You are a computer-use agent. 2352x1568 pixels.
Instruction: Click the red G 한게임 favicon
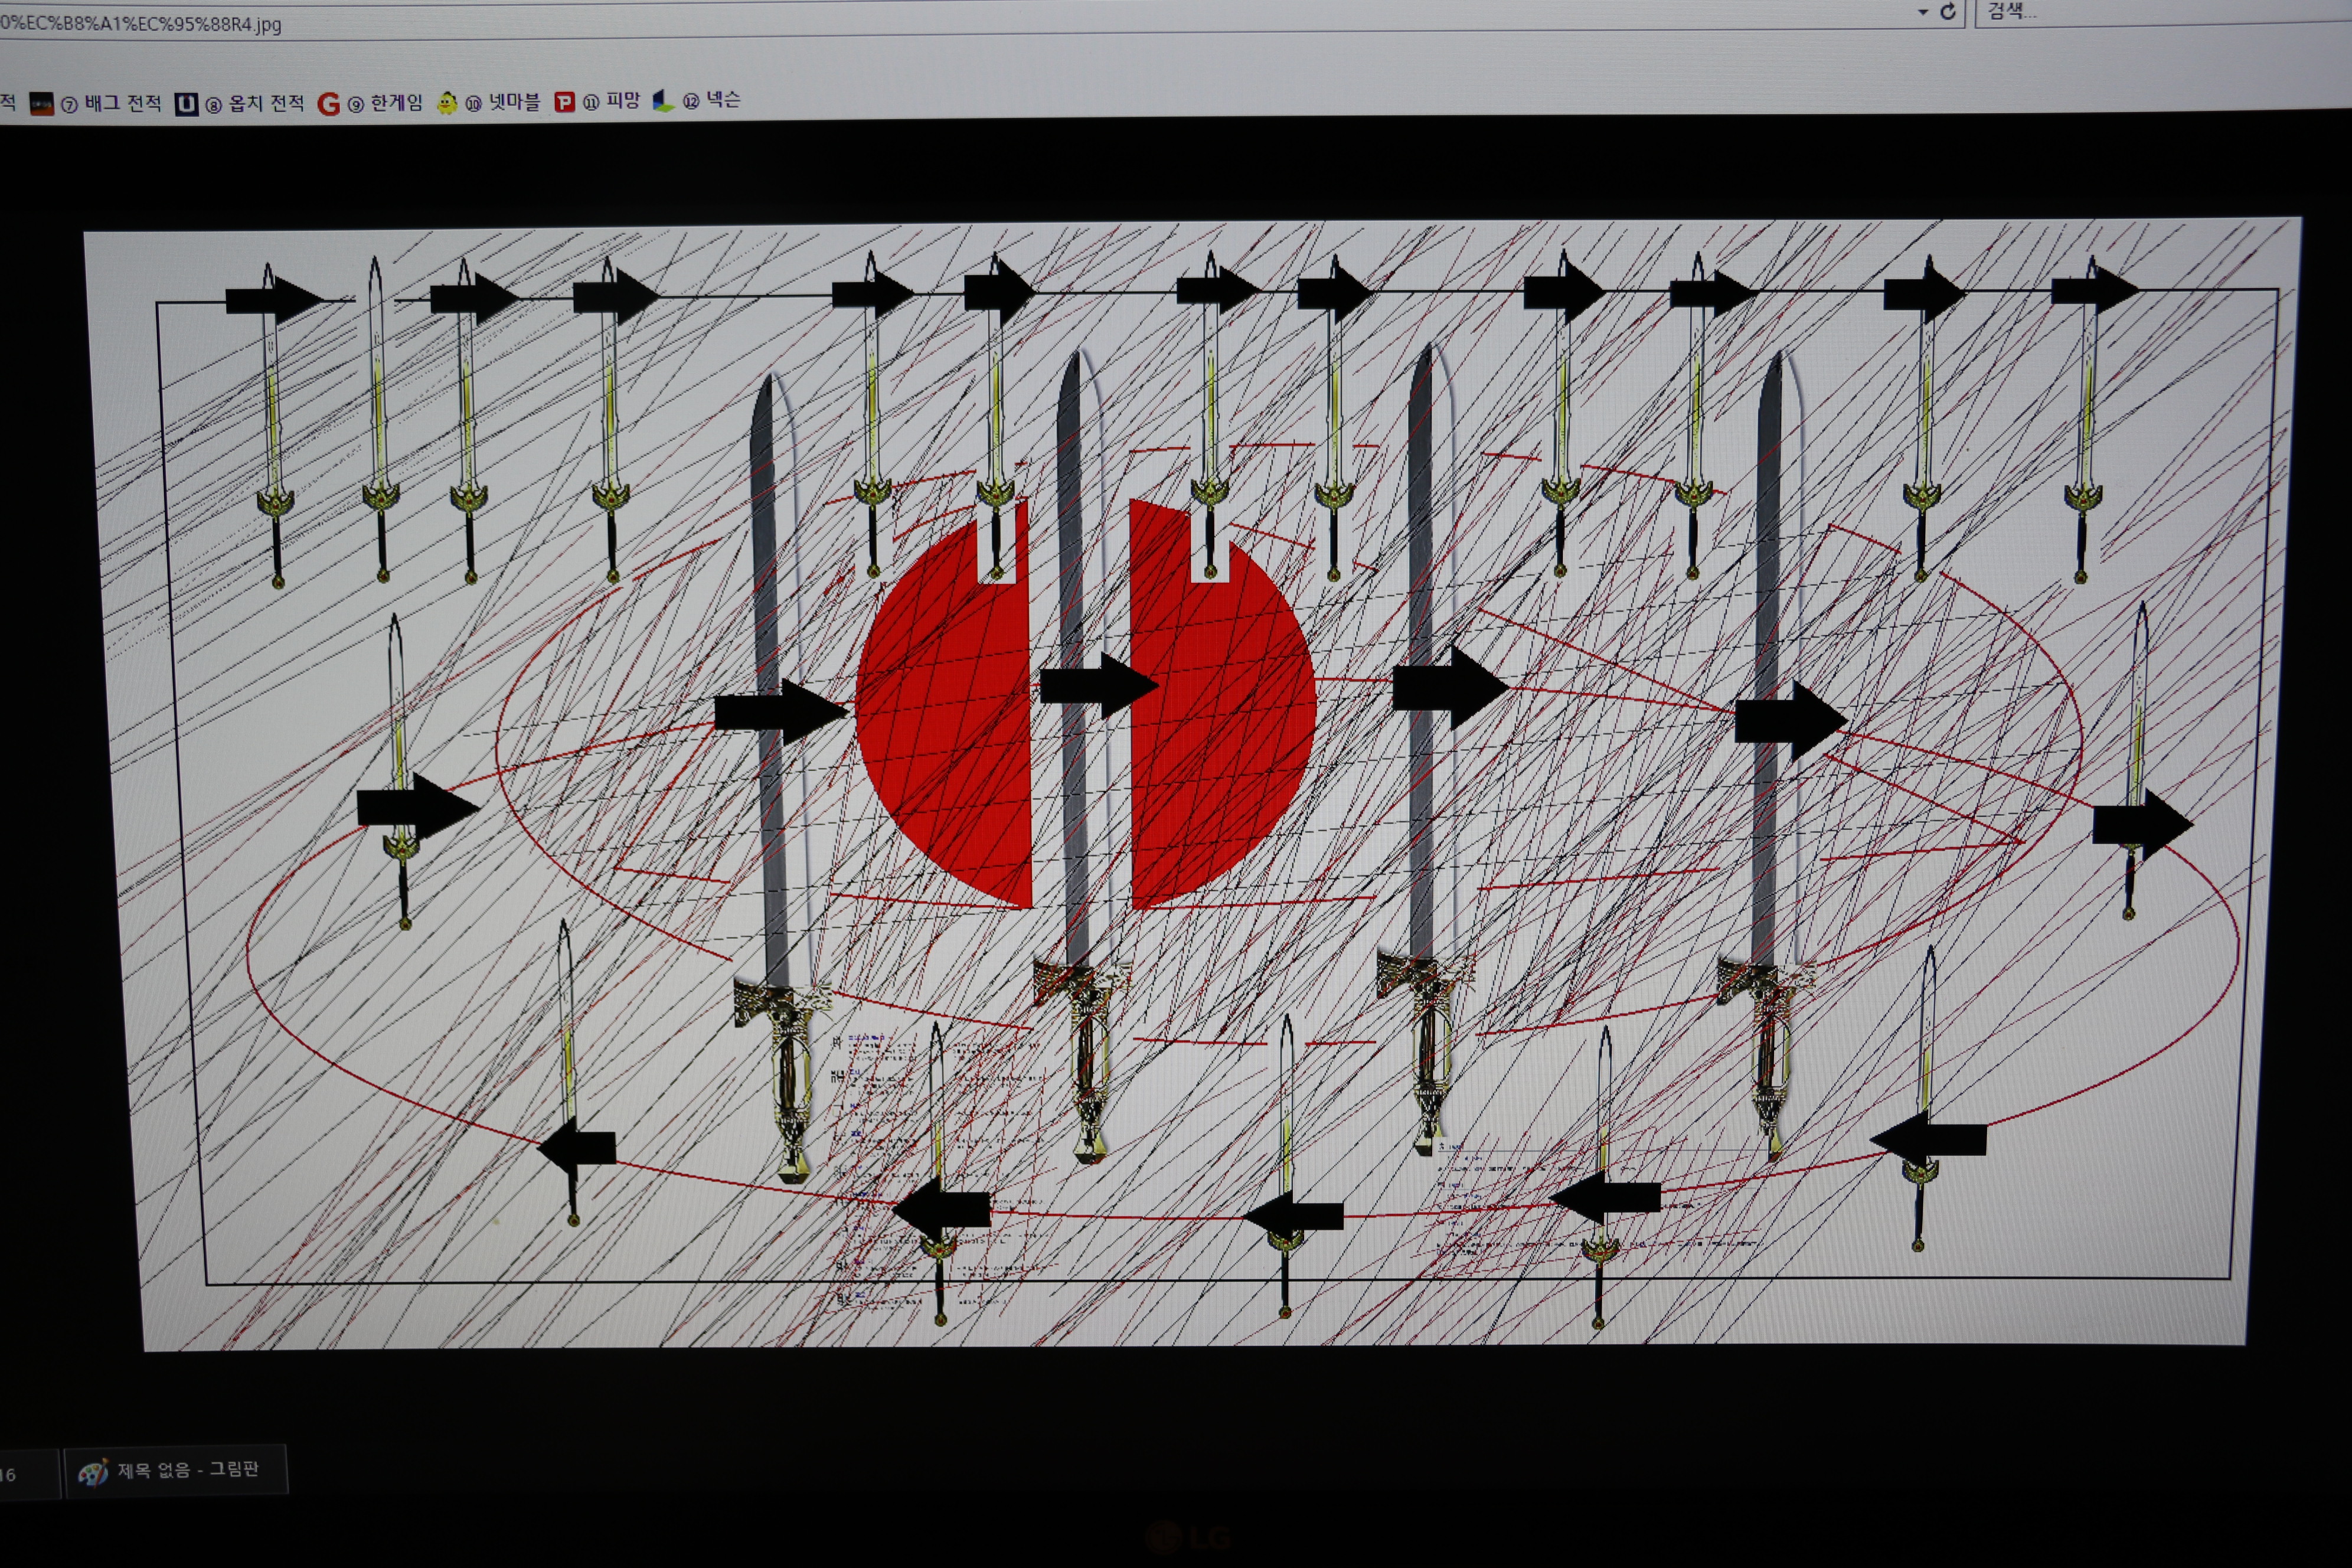point(328,104)
